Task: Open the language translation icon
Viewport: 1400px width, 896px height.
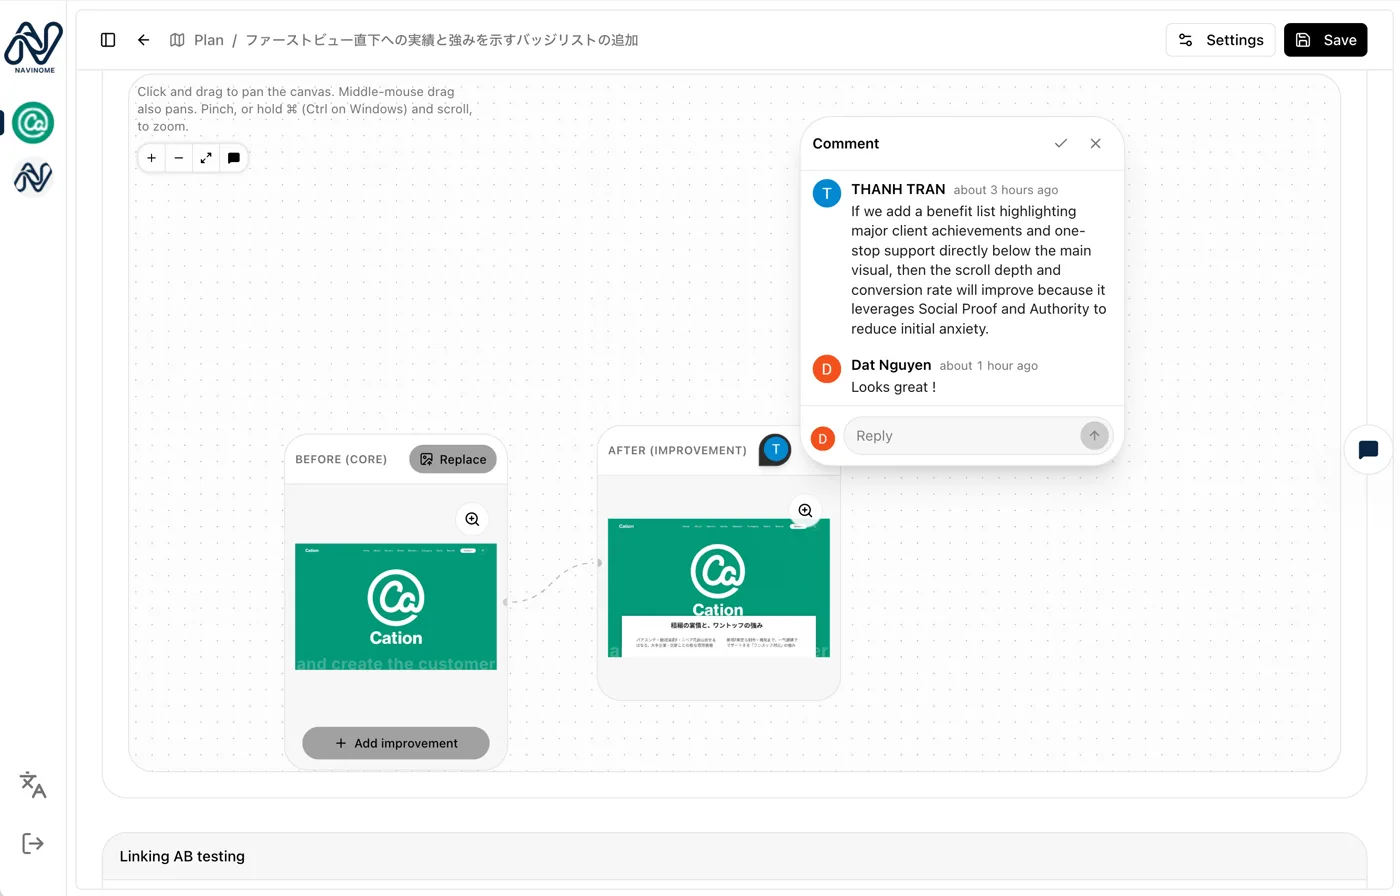Action: pos(33,785)
